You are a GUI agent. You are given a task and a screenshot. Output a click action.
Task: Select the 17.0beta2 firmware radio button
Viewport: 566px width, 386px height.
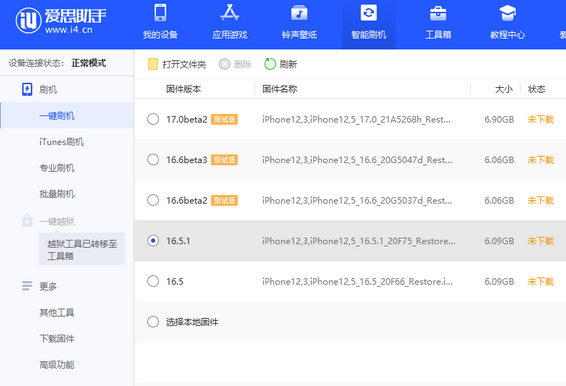coord(153,119)
